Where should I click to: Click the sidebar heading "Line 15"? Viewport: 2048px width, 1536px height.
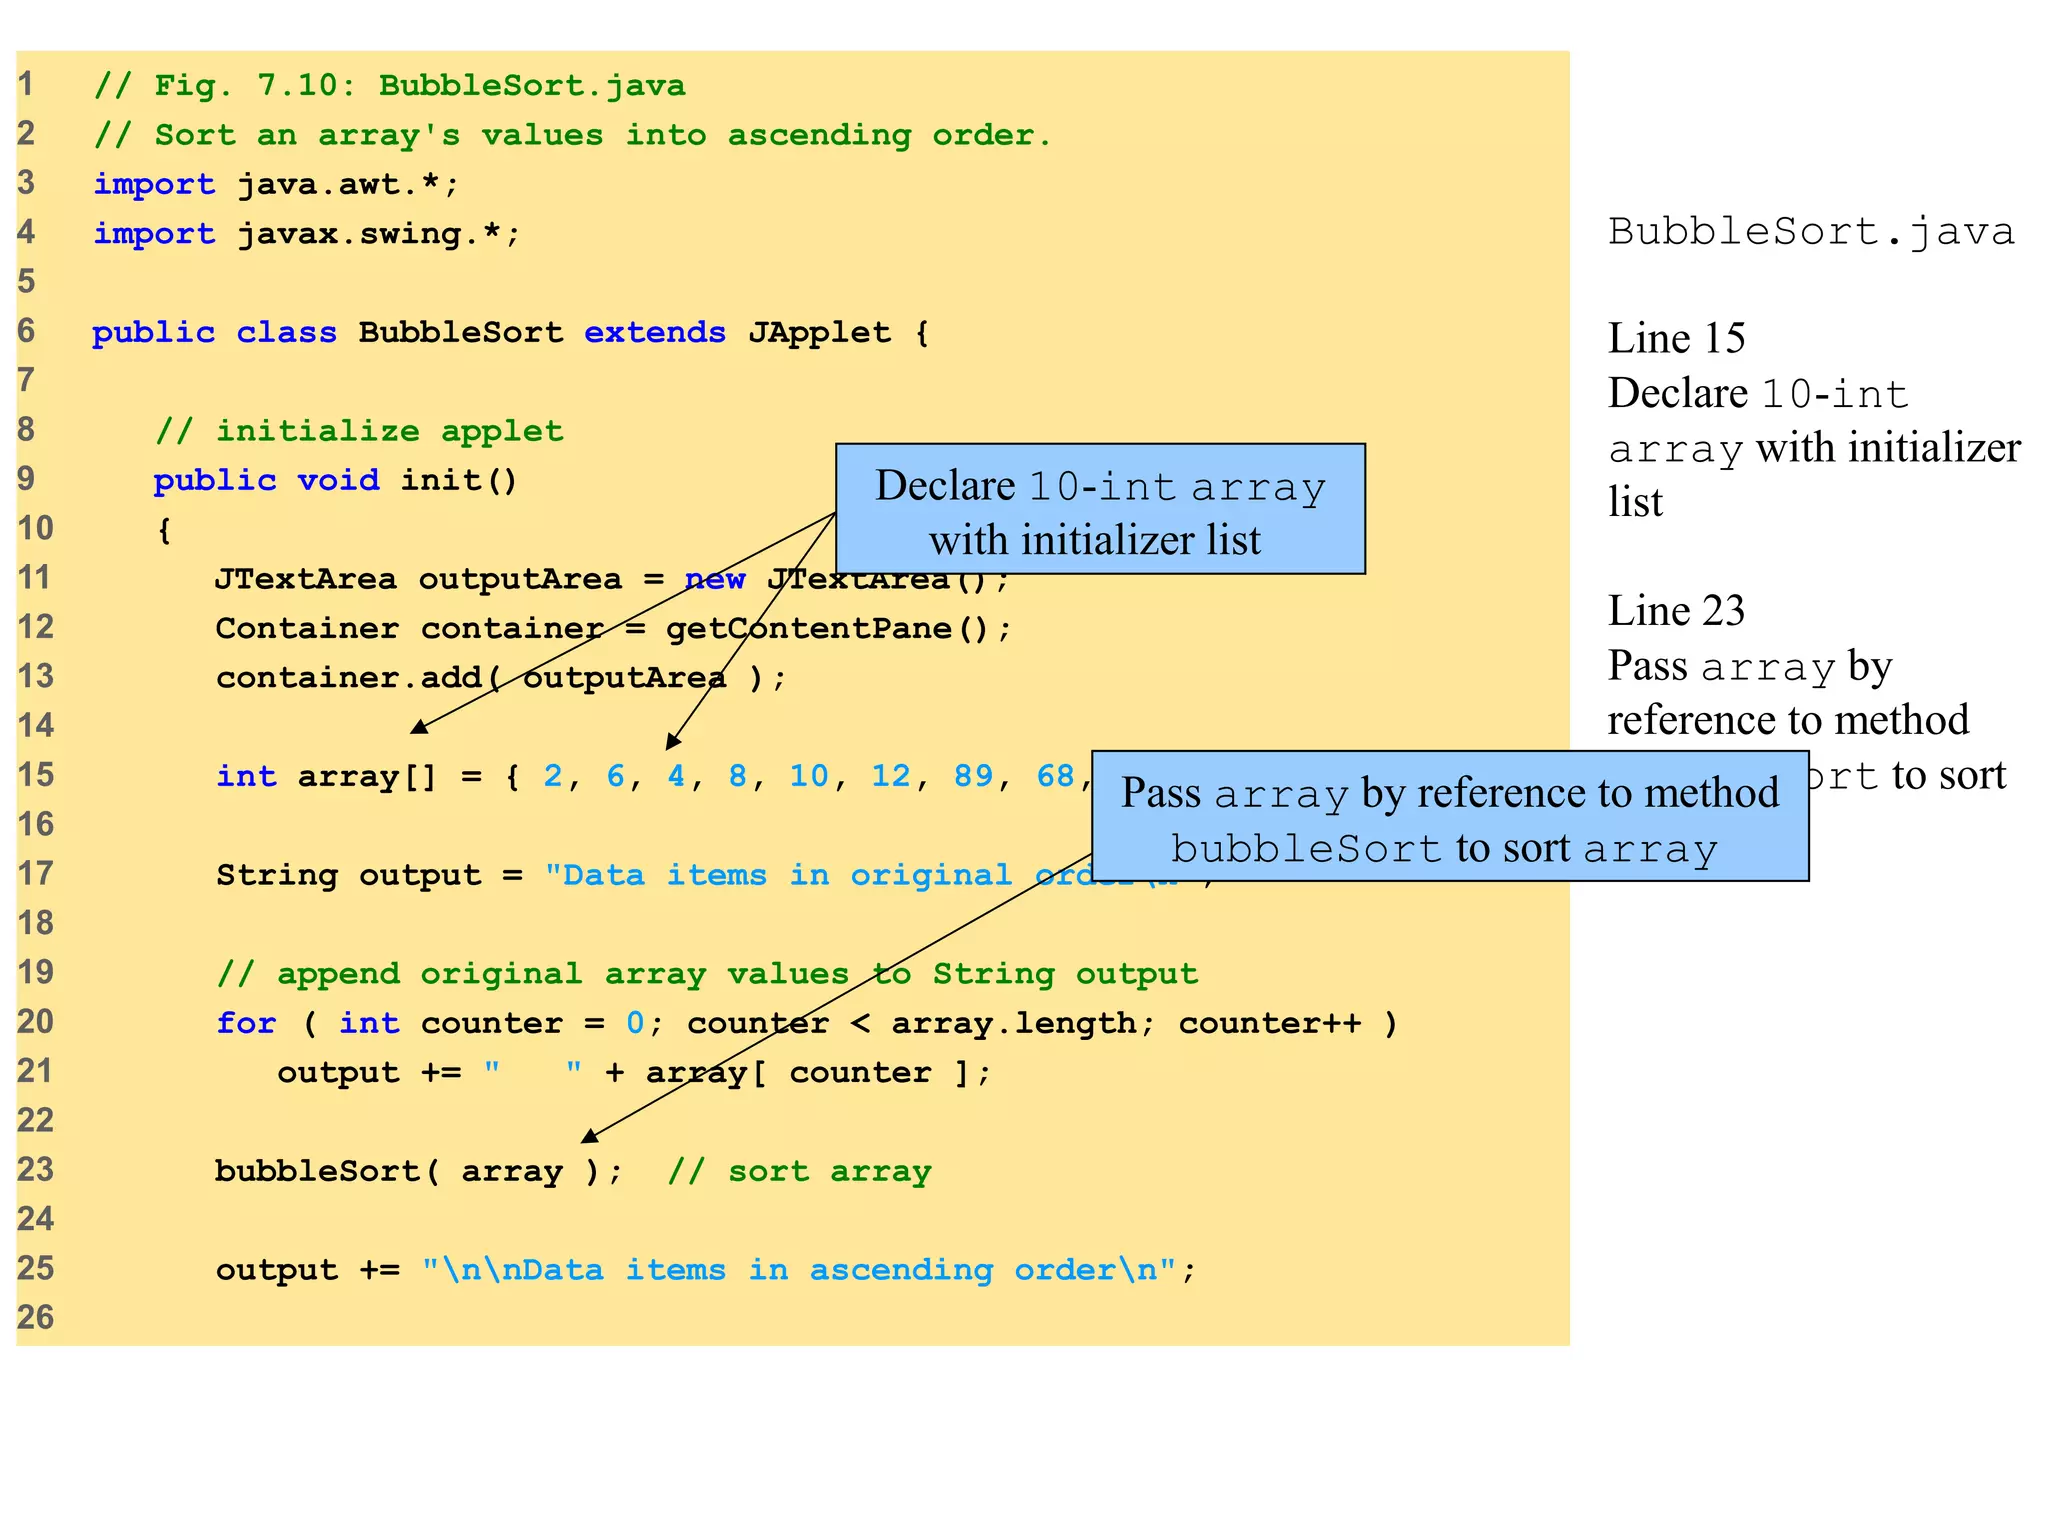(1676, 338)
